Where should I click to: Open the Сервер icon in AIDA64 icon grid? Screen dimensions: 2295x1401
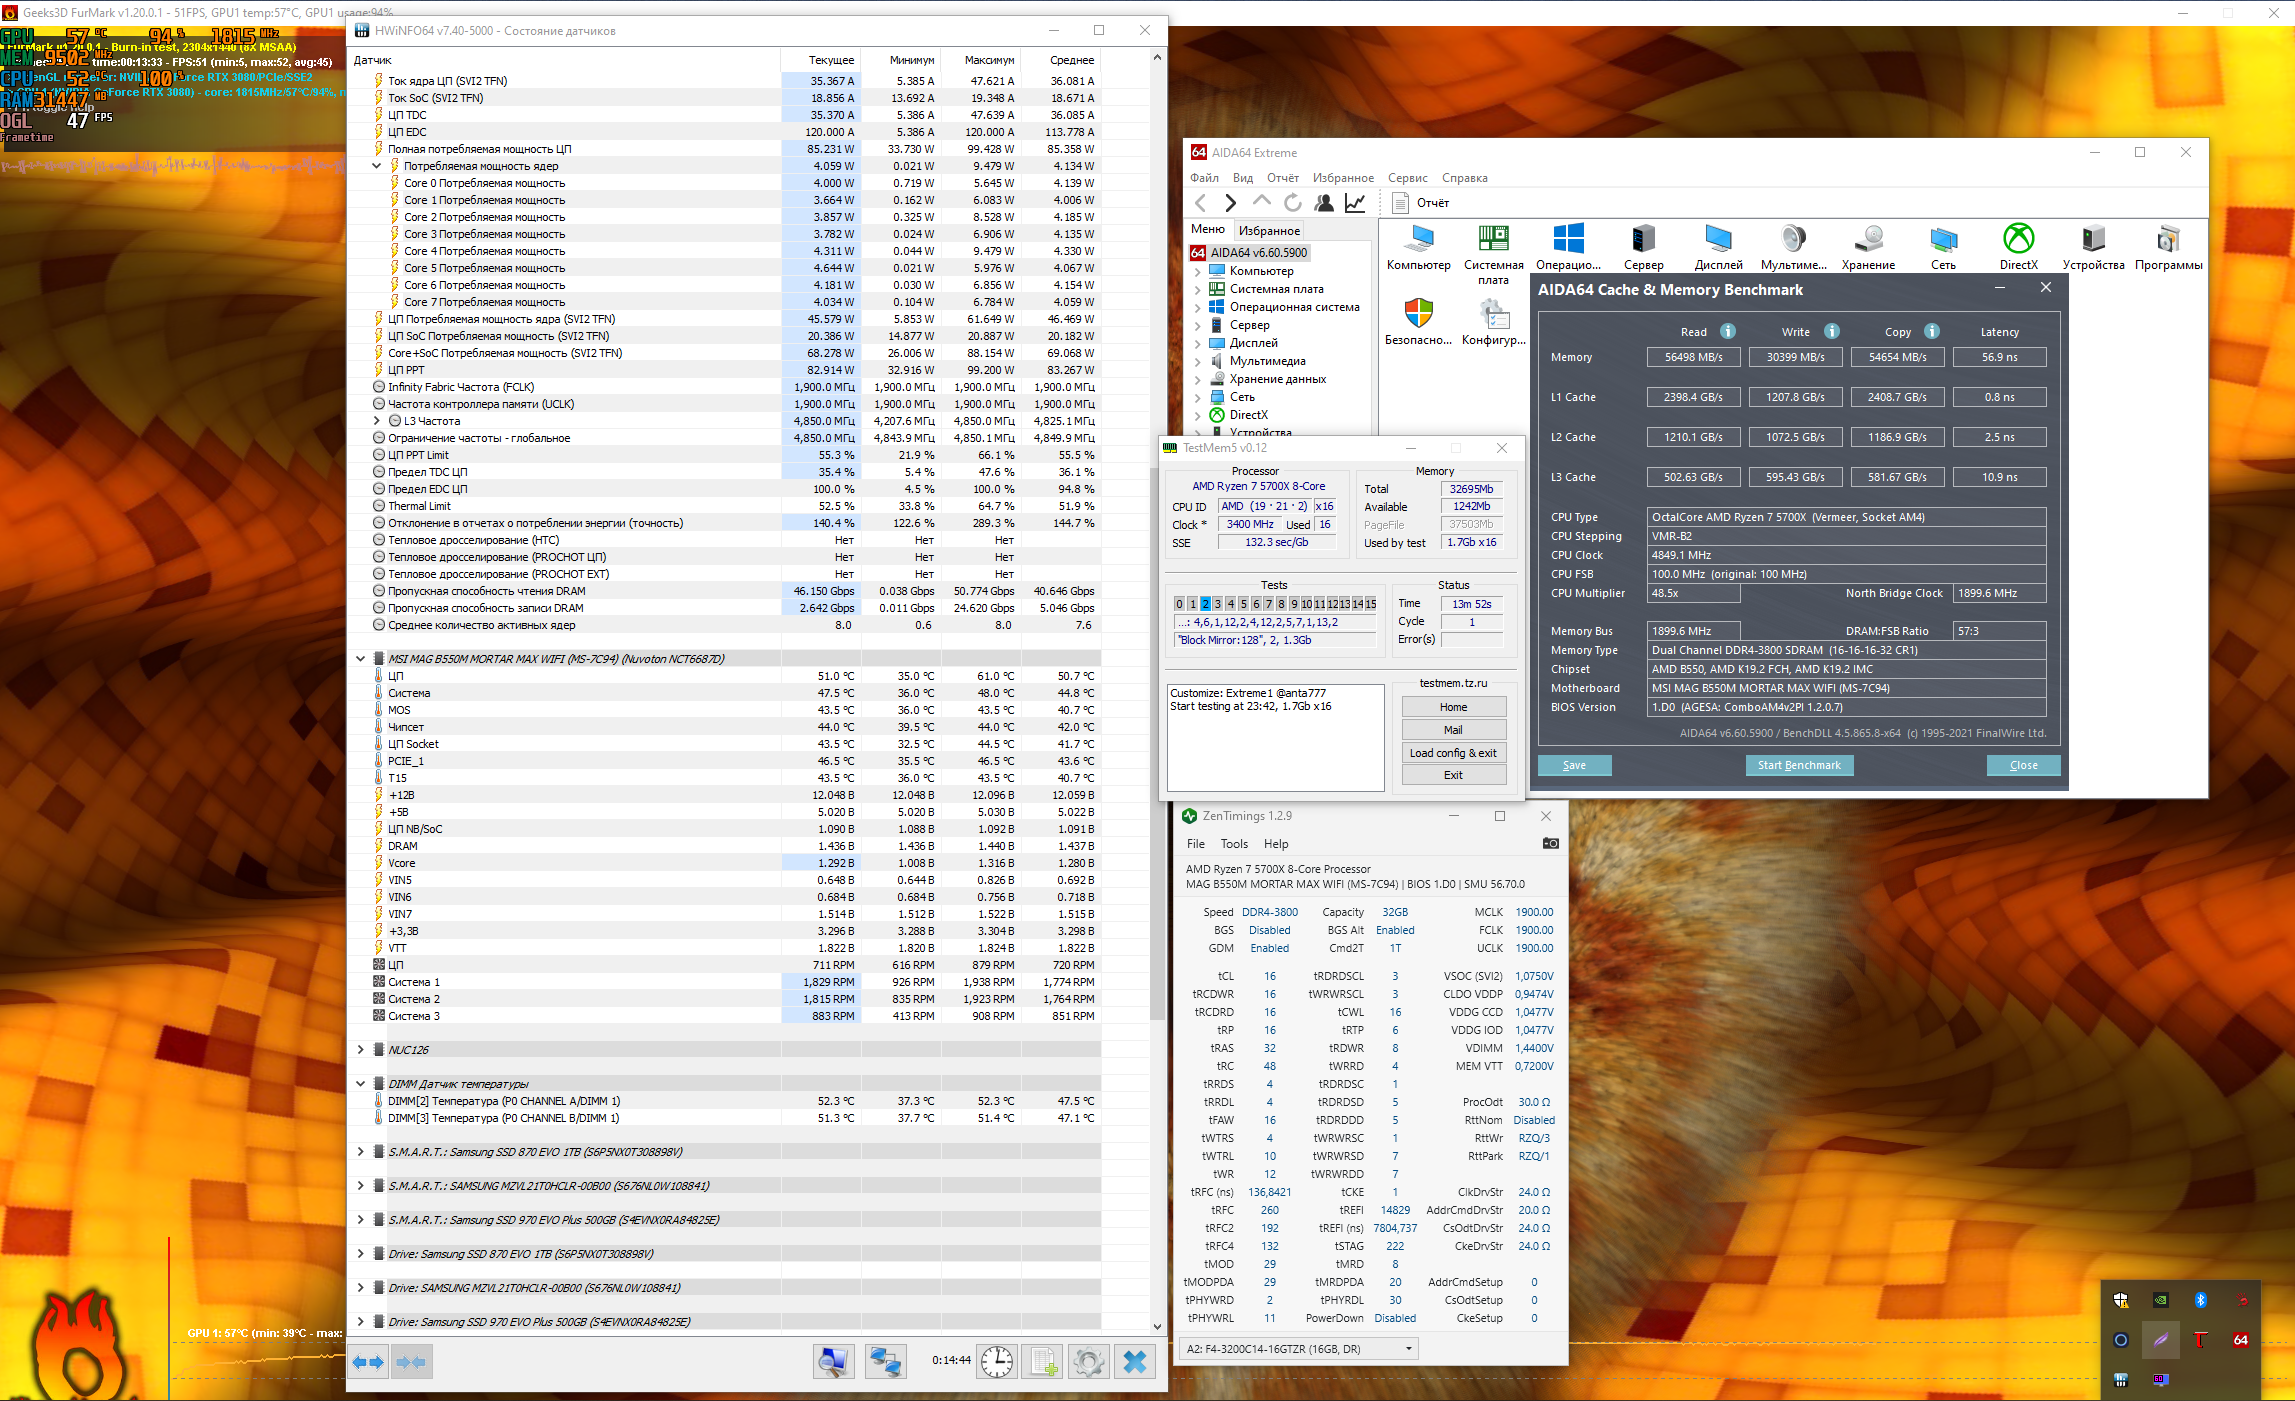[1643, 247]
